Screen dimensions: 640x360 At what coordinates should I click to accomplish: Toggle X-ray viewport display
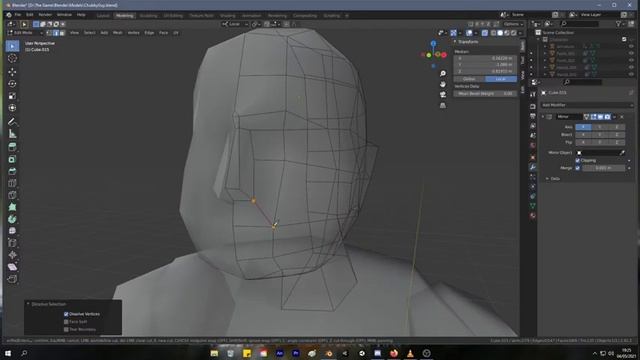tap(484, 33)
